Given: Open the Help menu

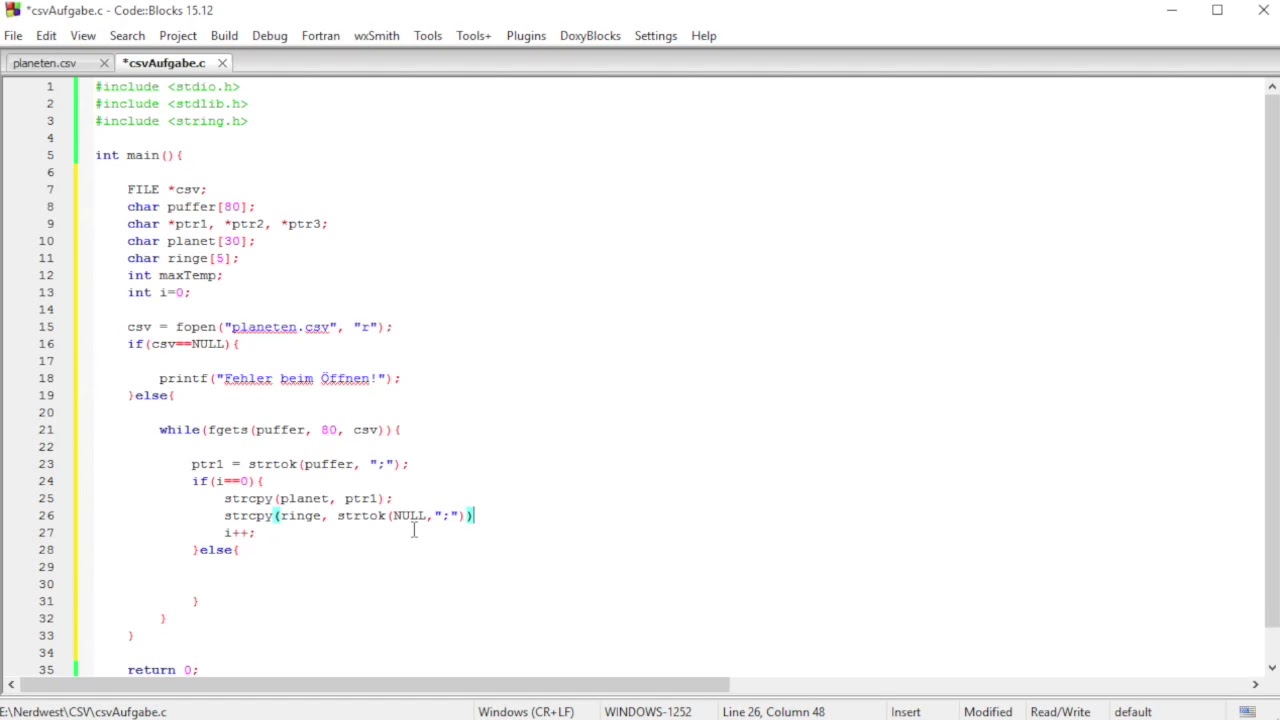Looking at the screenshot, I should coord(704,36).
